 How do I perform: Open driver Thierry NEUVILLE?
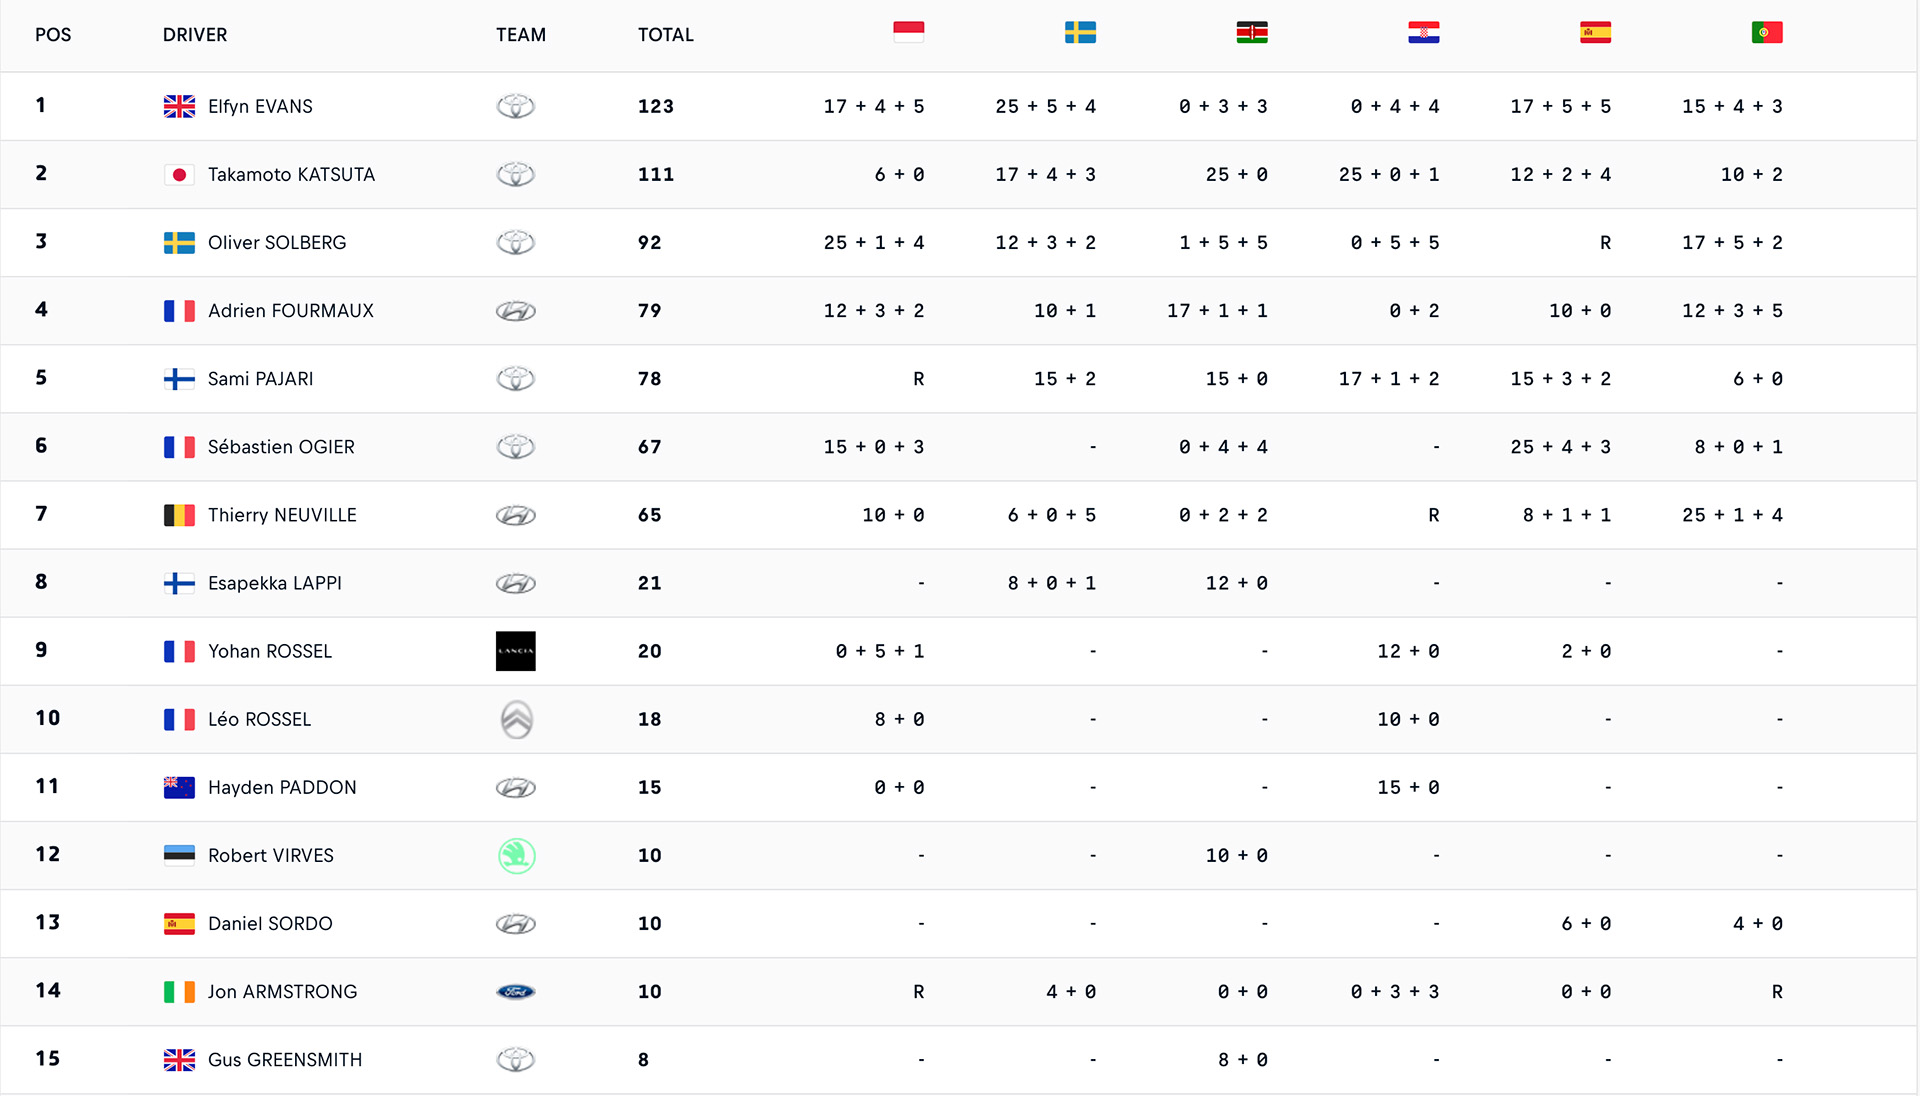282,515
